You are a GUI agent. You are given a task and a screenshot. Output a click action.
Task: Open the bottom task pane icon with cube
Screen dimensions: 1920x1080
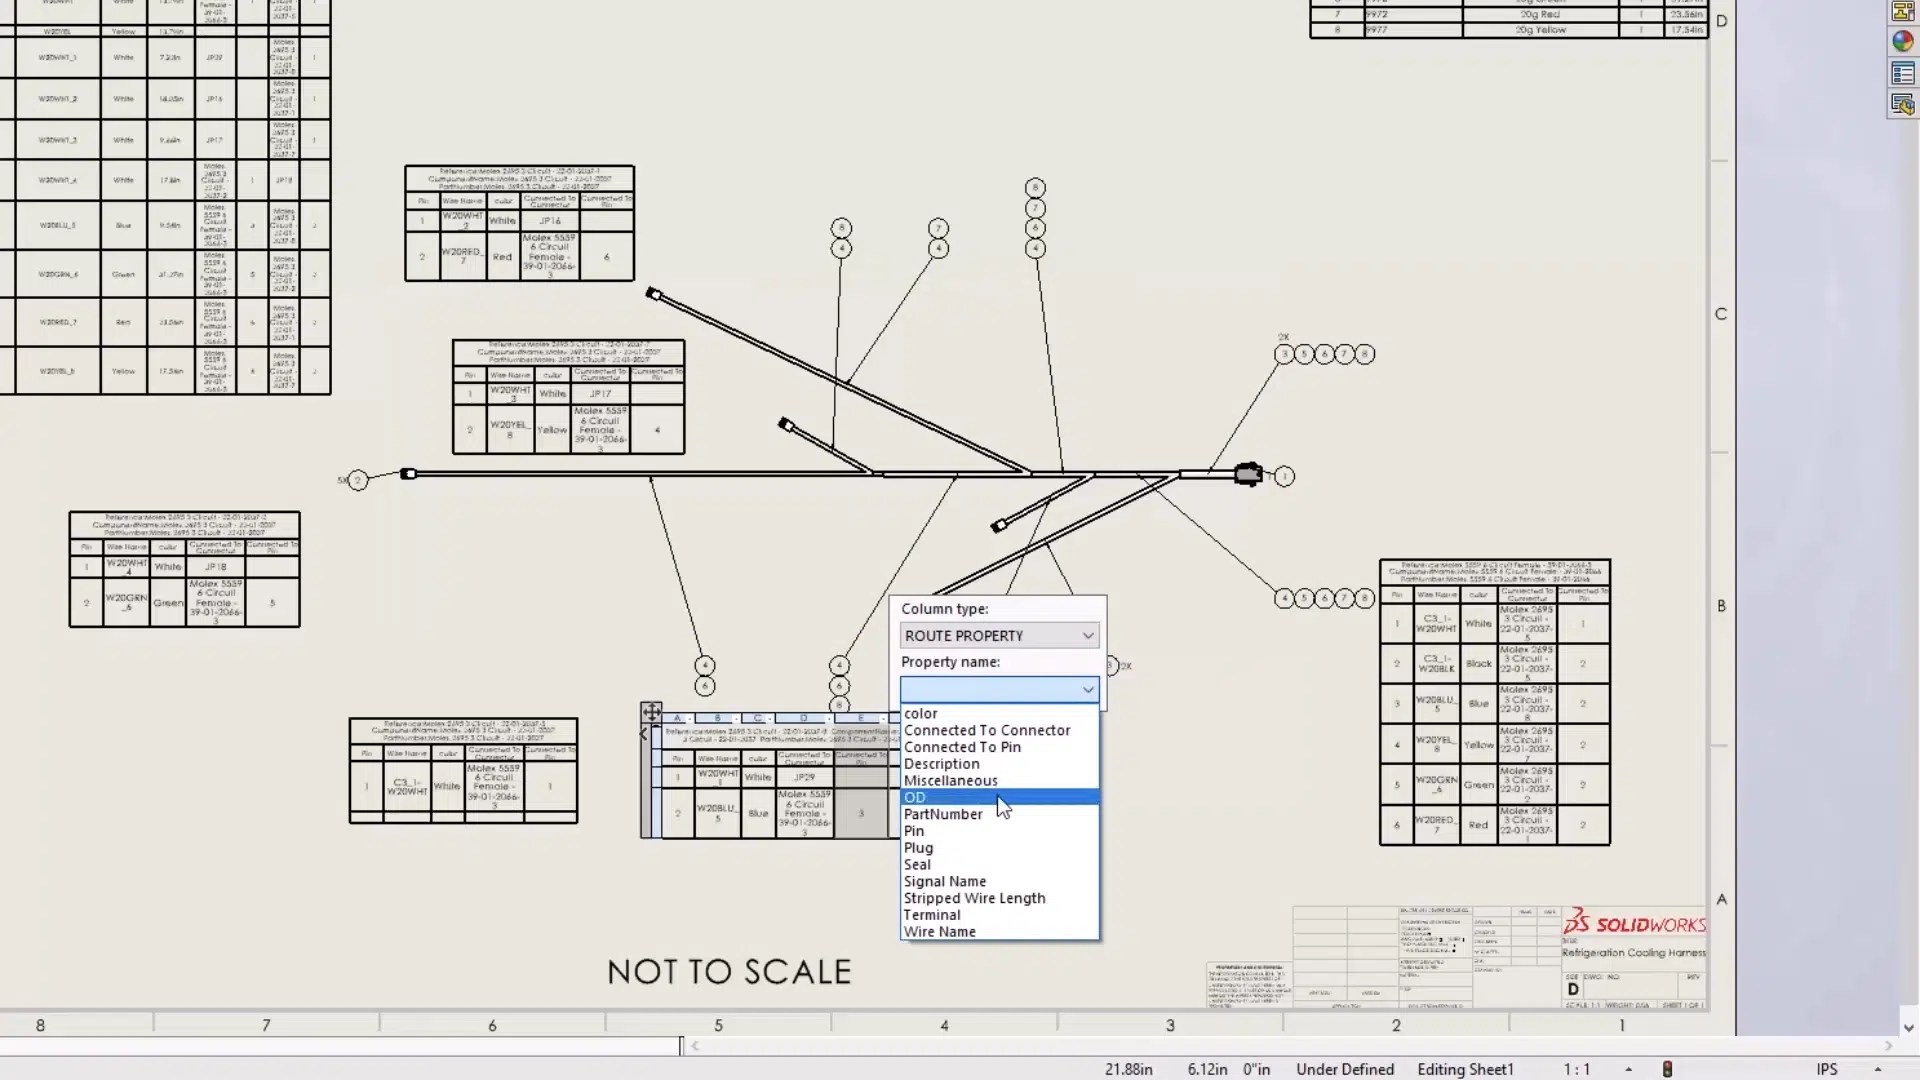[1902, 104]
